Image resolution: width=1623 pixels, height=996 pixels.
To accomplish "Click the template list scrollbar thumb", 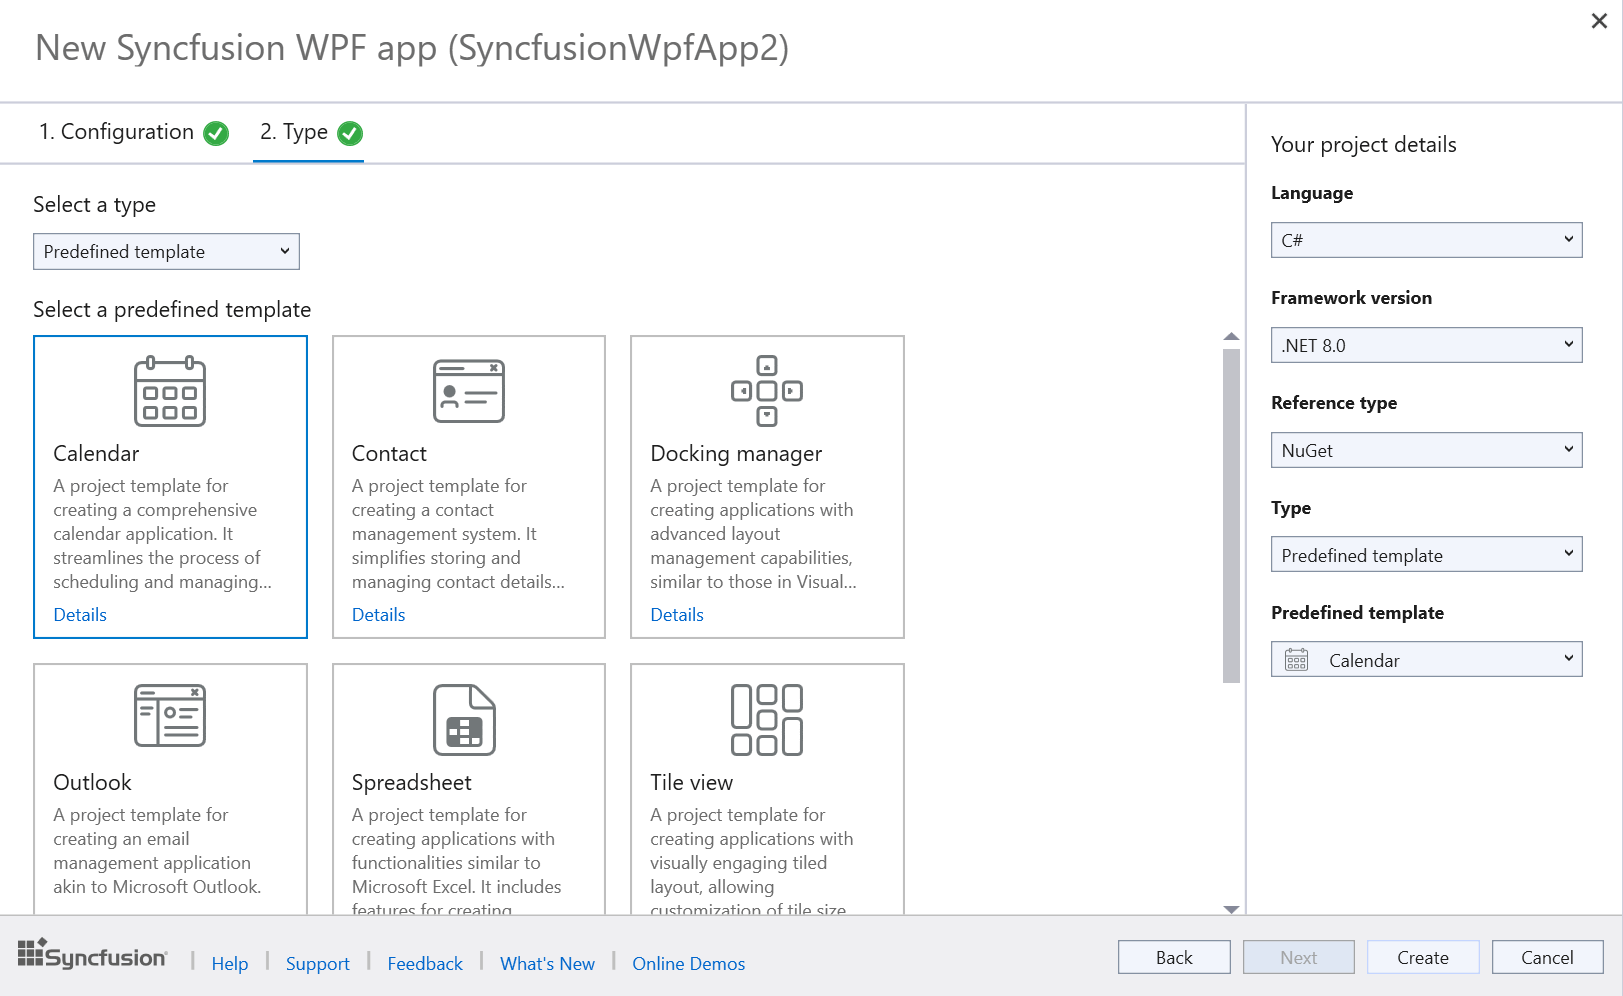I will [1232, 515].
